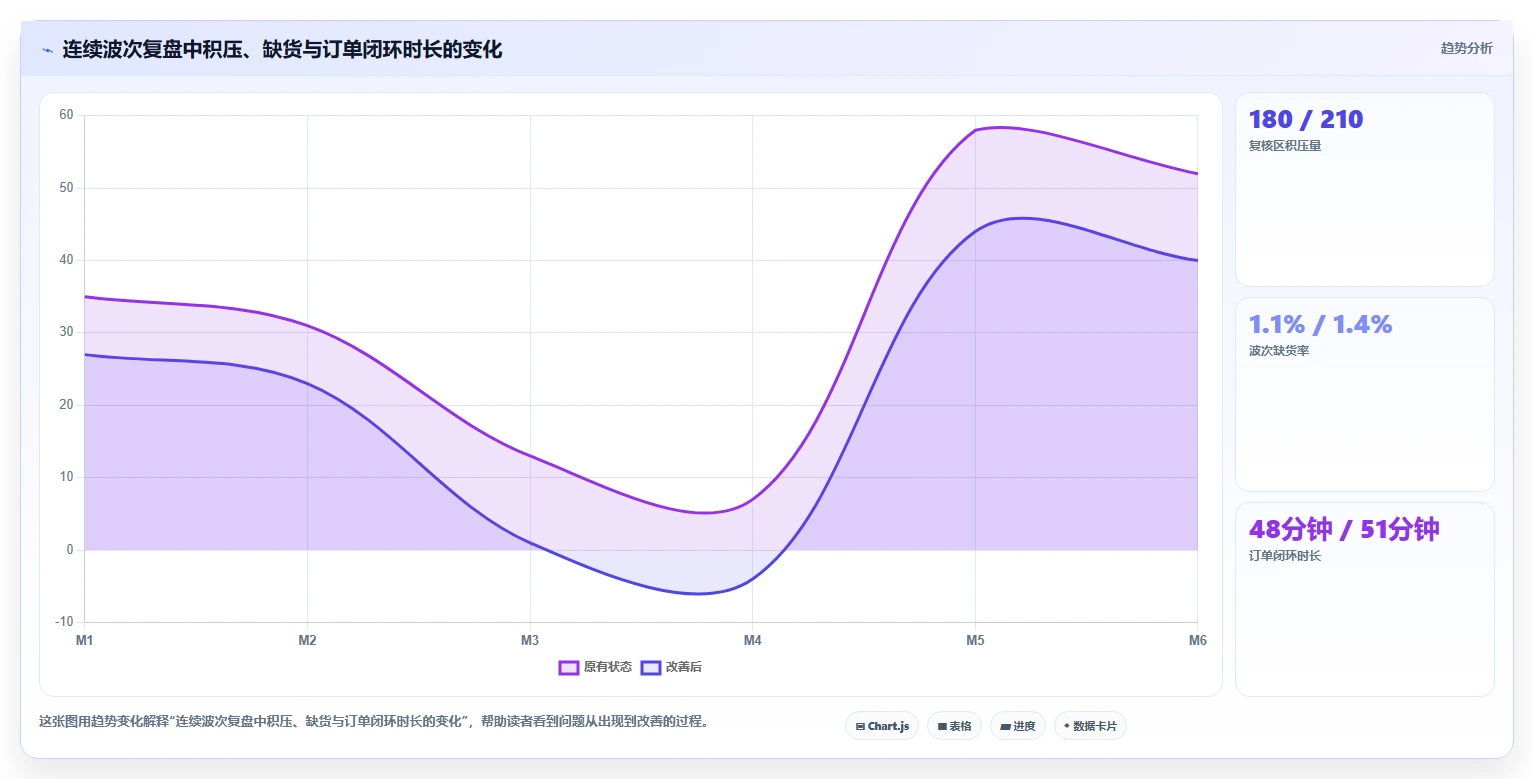Viewport: 1534px width, 779px height.
Task: Toggle the 原有状态 legend series
Action: [x=595, y=667]
